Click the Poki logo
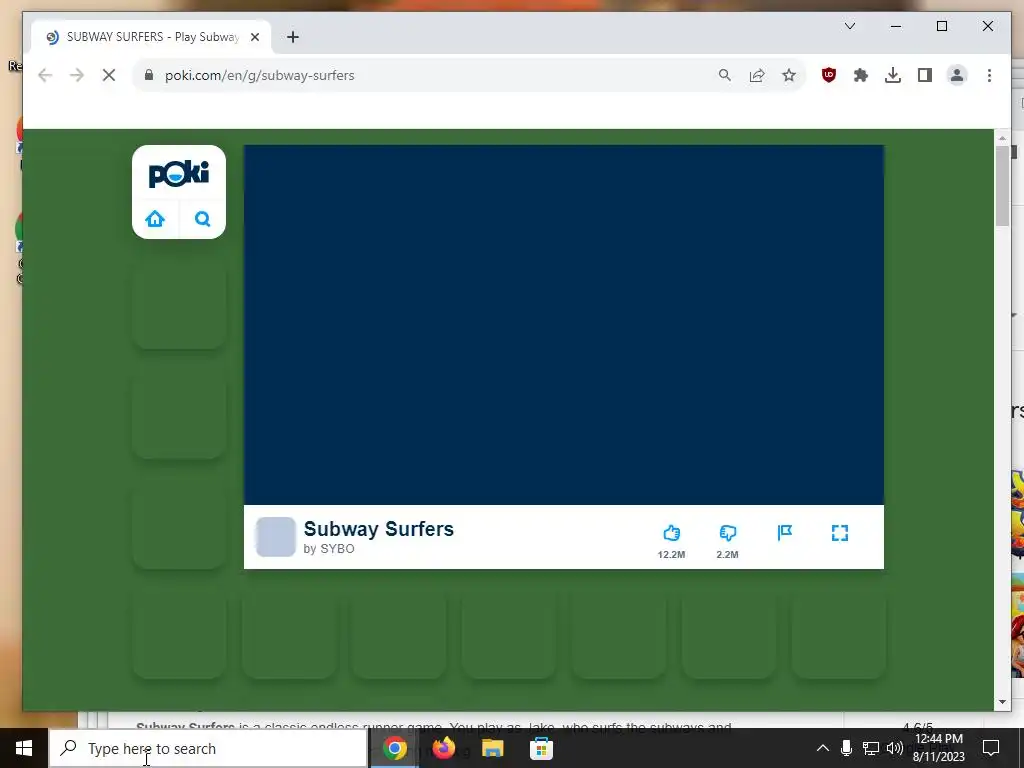Image resolution: width=1024 pixels, height=768 pixels. [x=179, y=174]
